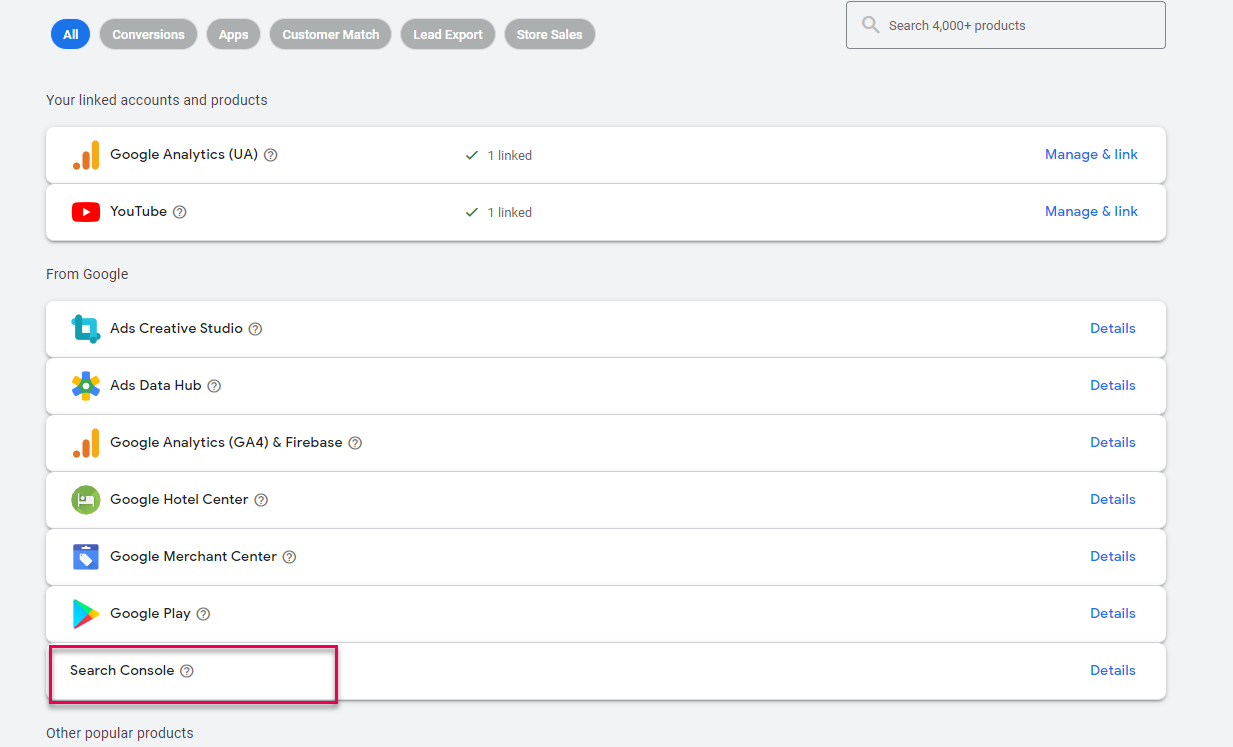This screenshot has width=1233, height=747.
Task: Click the Google Analytics (UA) bar chart icon
Action: tap(86, 155)
